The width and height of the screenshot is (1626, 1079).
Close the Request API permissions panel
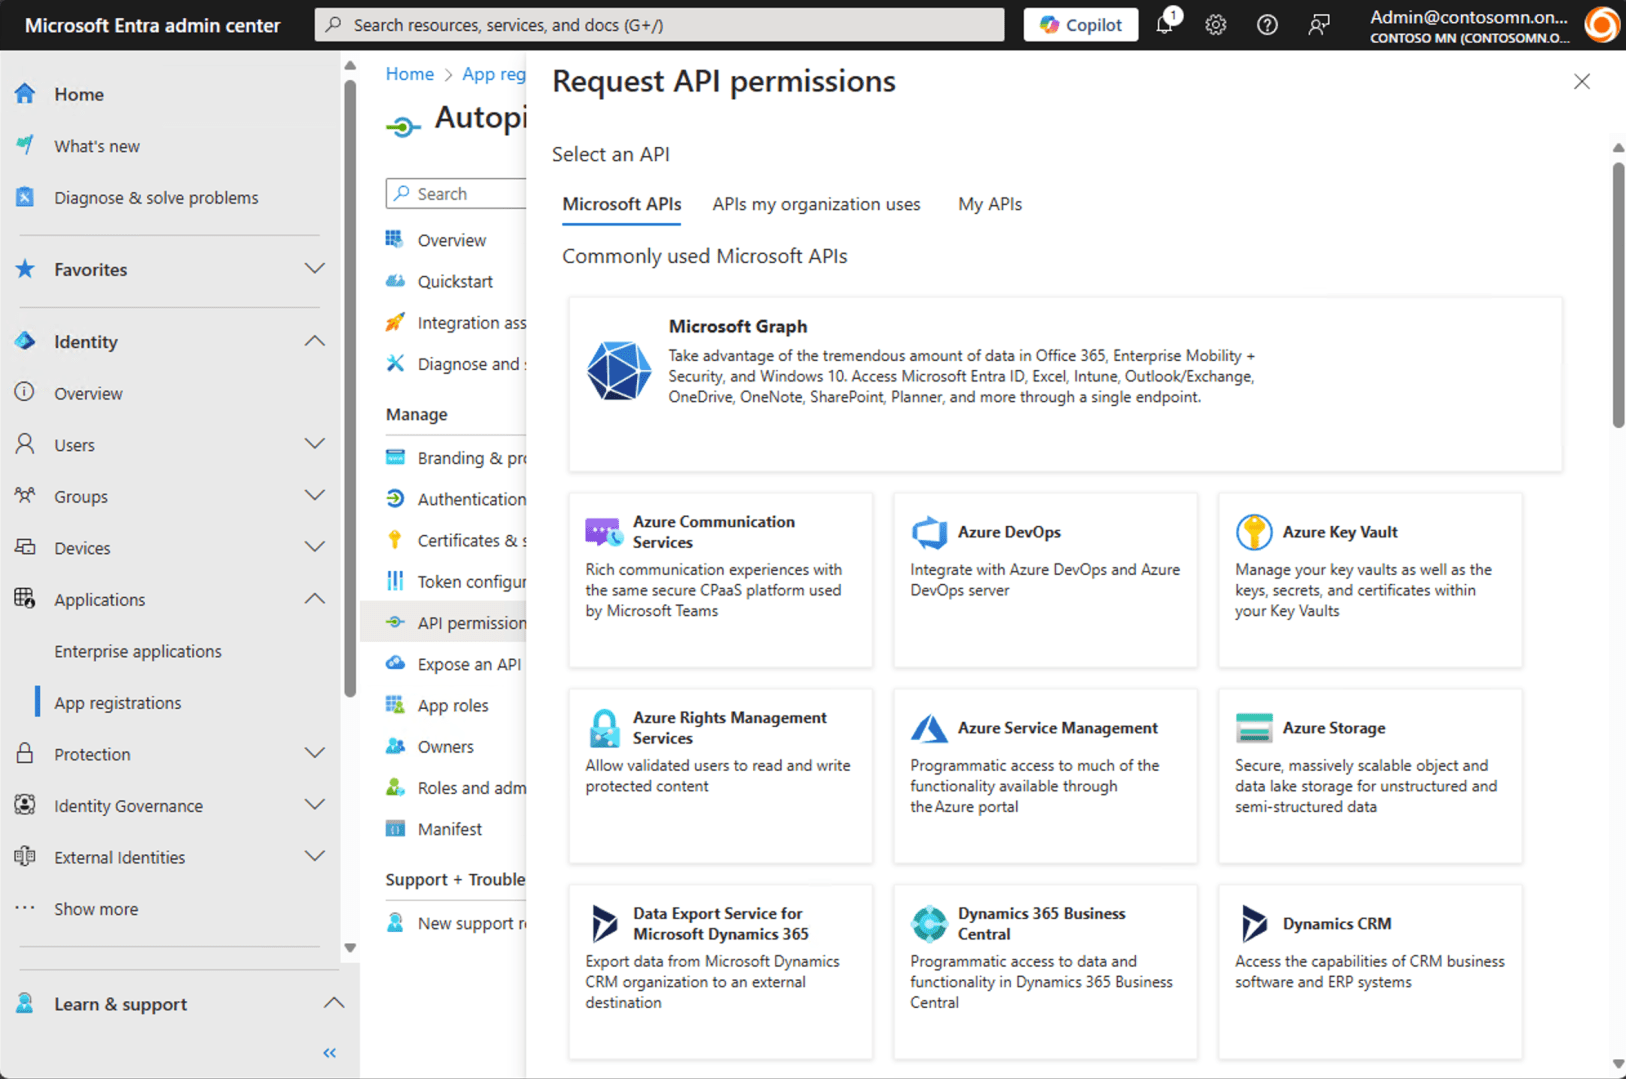point(1581,82)
